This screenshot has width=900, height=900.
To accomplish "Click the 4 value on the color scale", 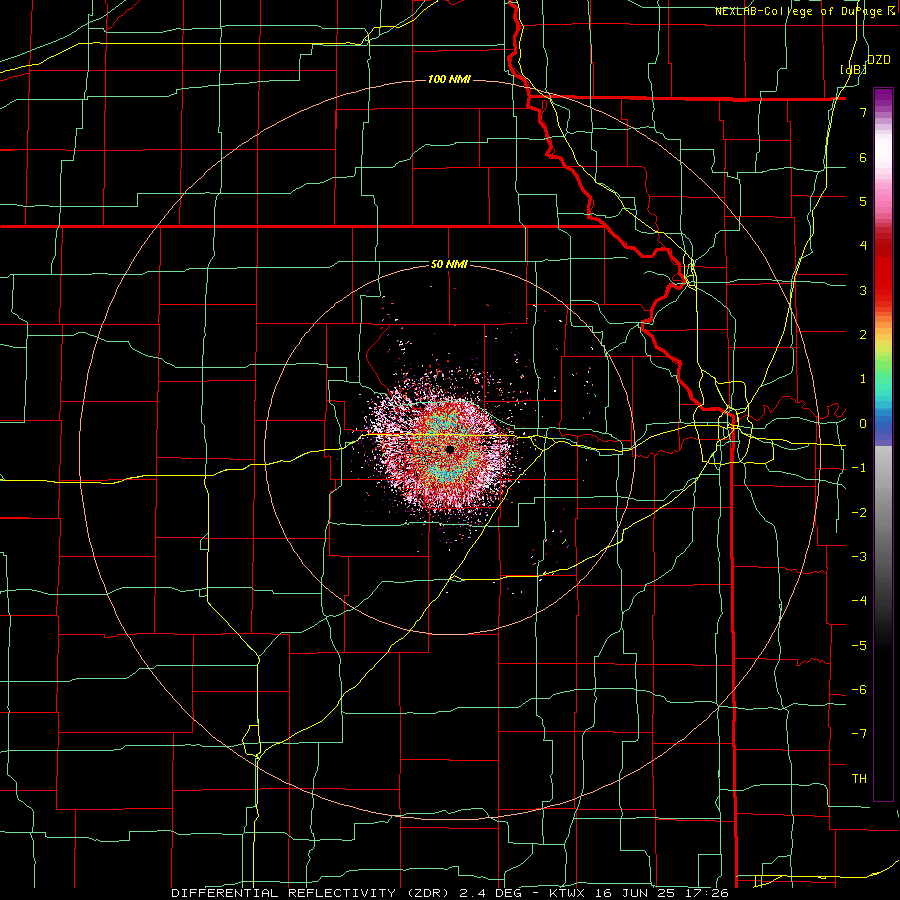I will click(x=863, y=246).
